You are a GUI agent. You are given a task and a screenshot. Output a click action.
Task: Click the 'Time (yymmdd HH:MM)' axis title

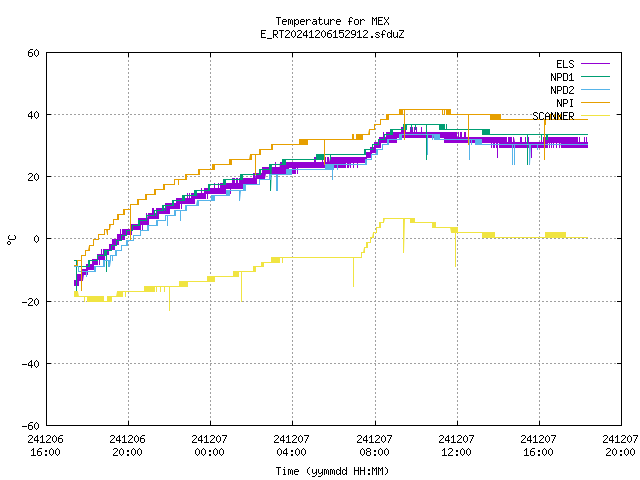332,471
